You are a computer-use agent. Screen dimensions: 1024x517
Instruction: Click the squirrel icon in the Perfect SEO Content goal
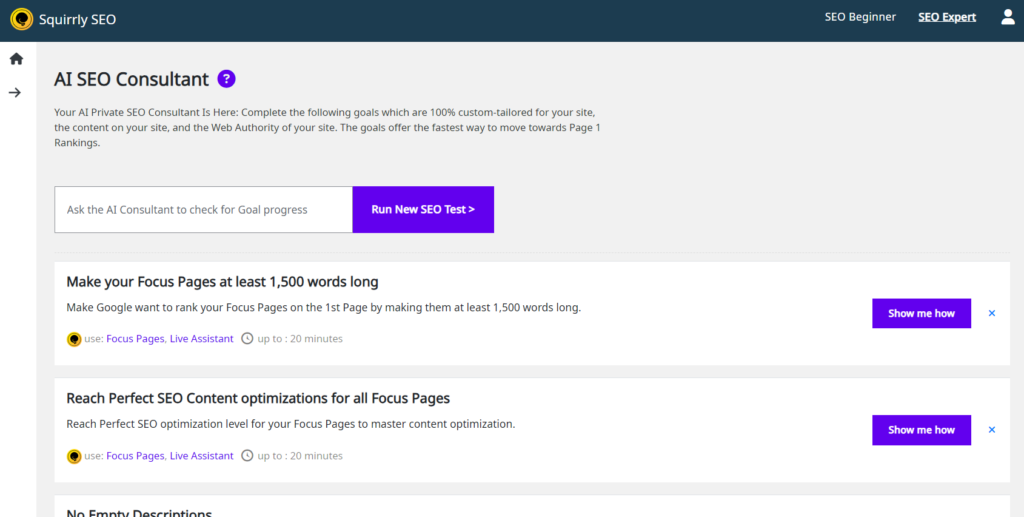[x=74, y=456]
